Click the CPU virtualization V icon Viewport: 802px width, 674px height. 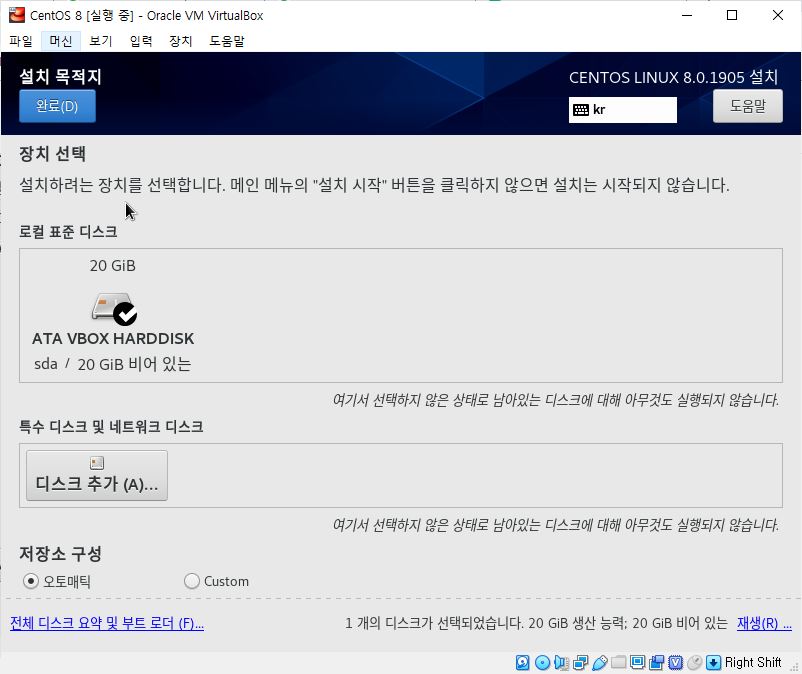tap(675, 662)
